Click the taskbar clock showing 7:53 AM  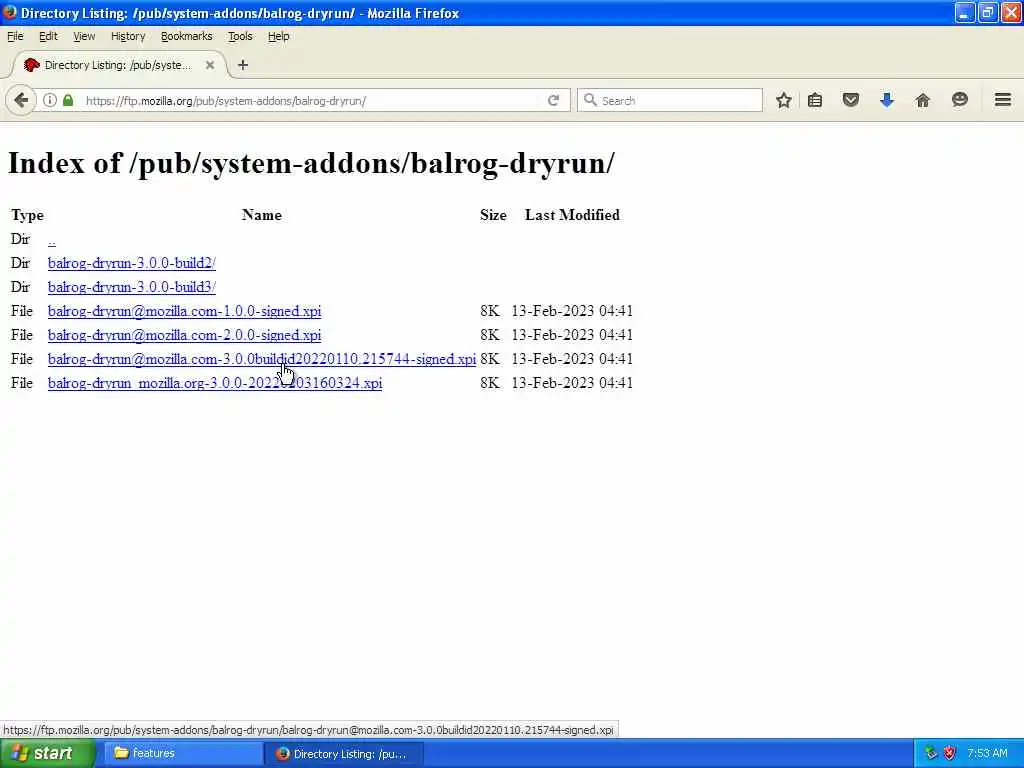click(987, 753)
